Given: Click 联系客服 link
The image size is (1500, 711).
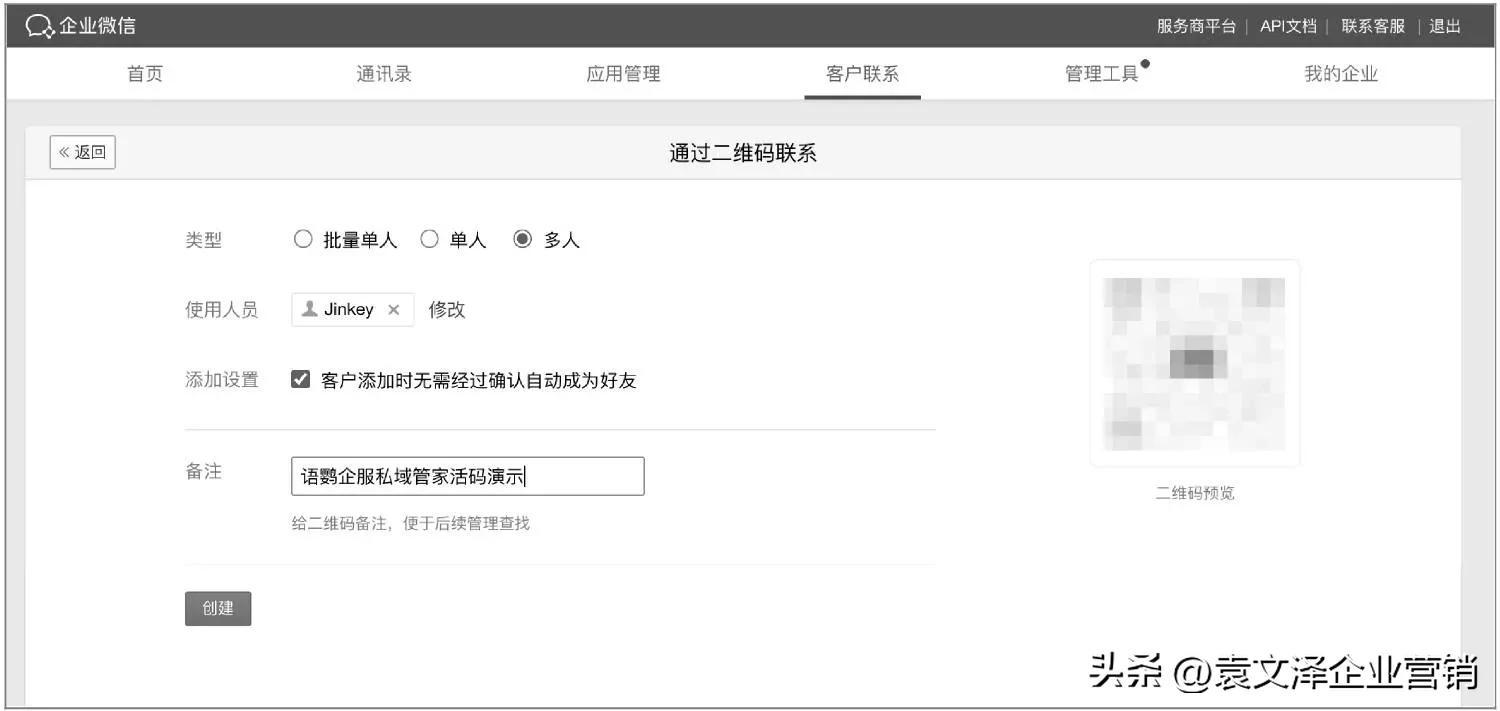Looking at the screenshot, I should pyautogui.click(x=1373, y=27).
